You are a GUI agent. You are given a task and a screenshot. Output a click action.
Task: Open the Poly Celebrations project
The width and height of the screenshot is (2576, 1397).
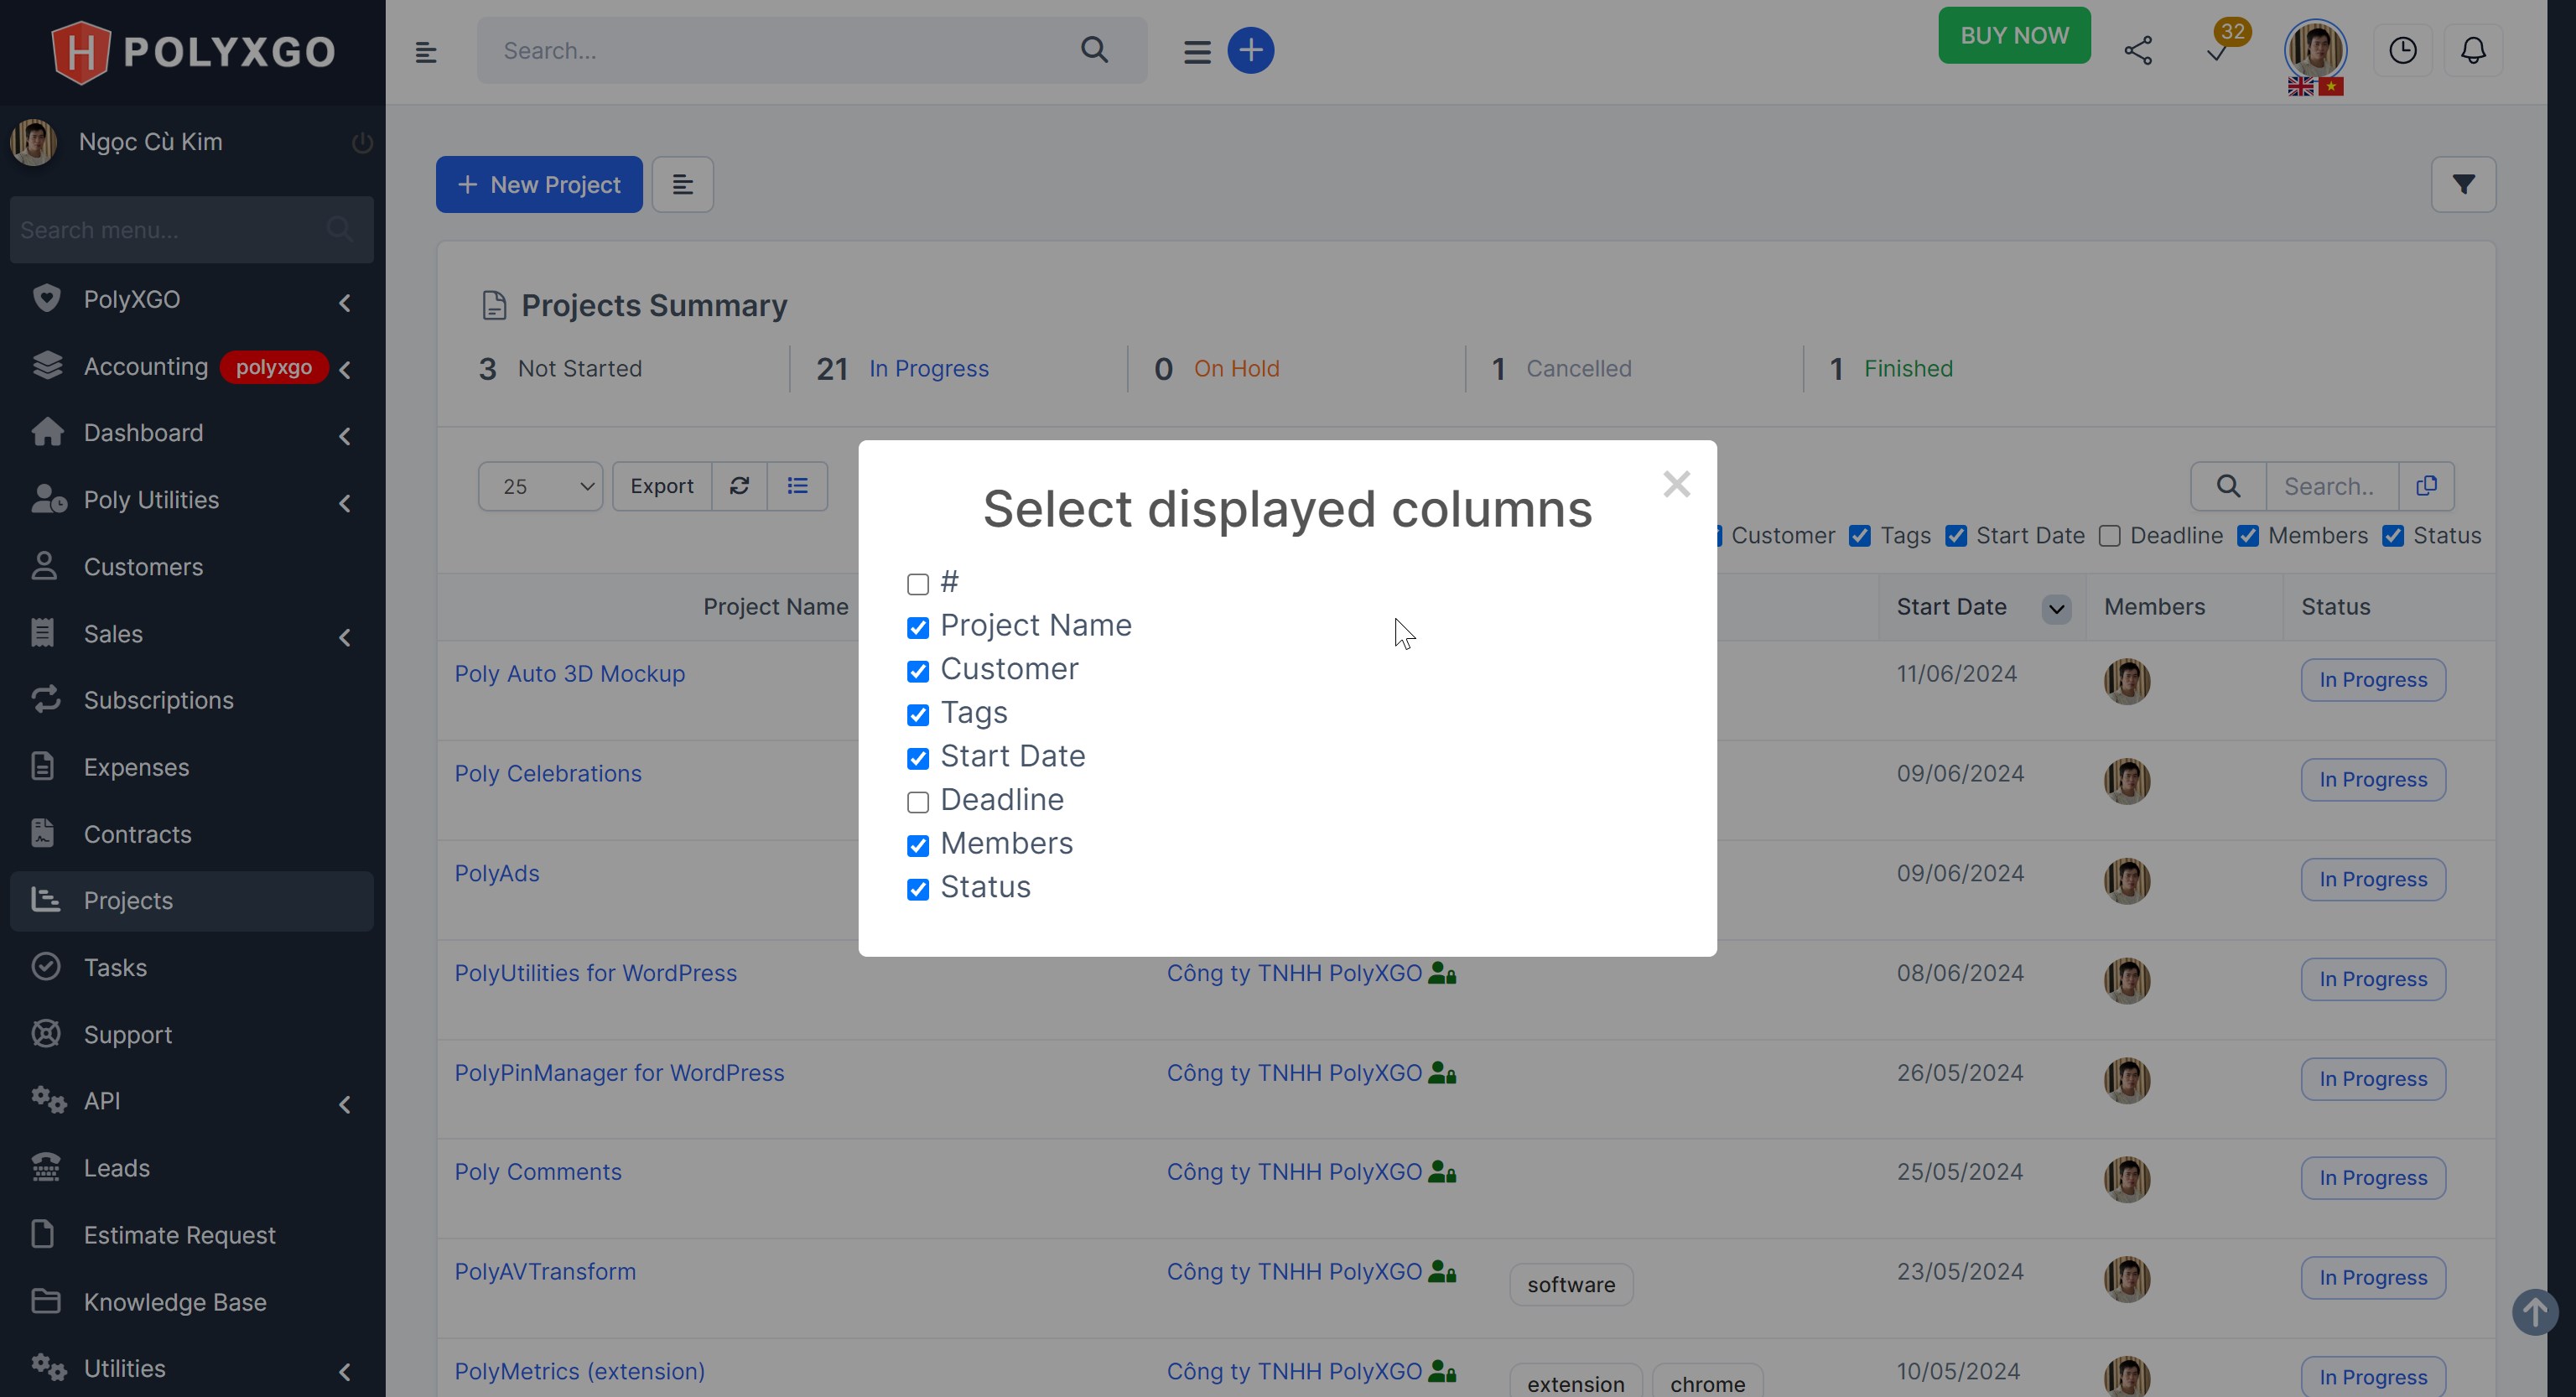coord(548,772)
